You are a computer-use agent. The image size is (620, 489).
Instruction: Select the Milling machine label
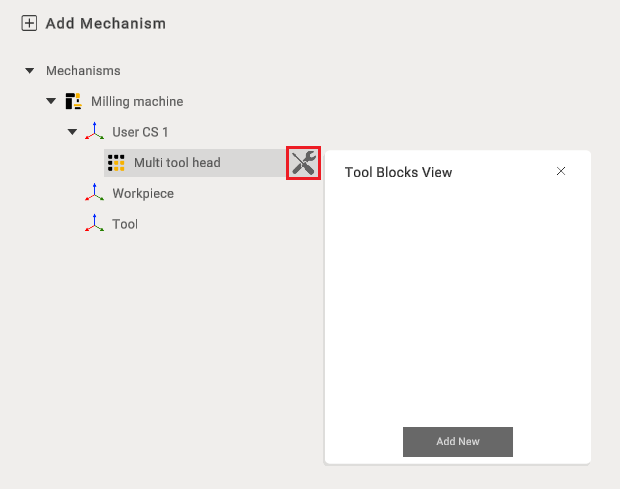pos(137,102)
